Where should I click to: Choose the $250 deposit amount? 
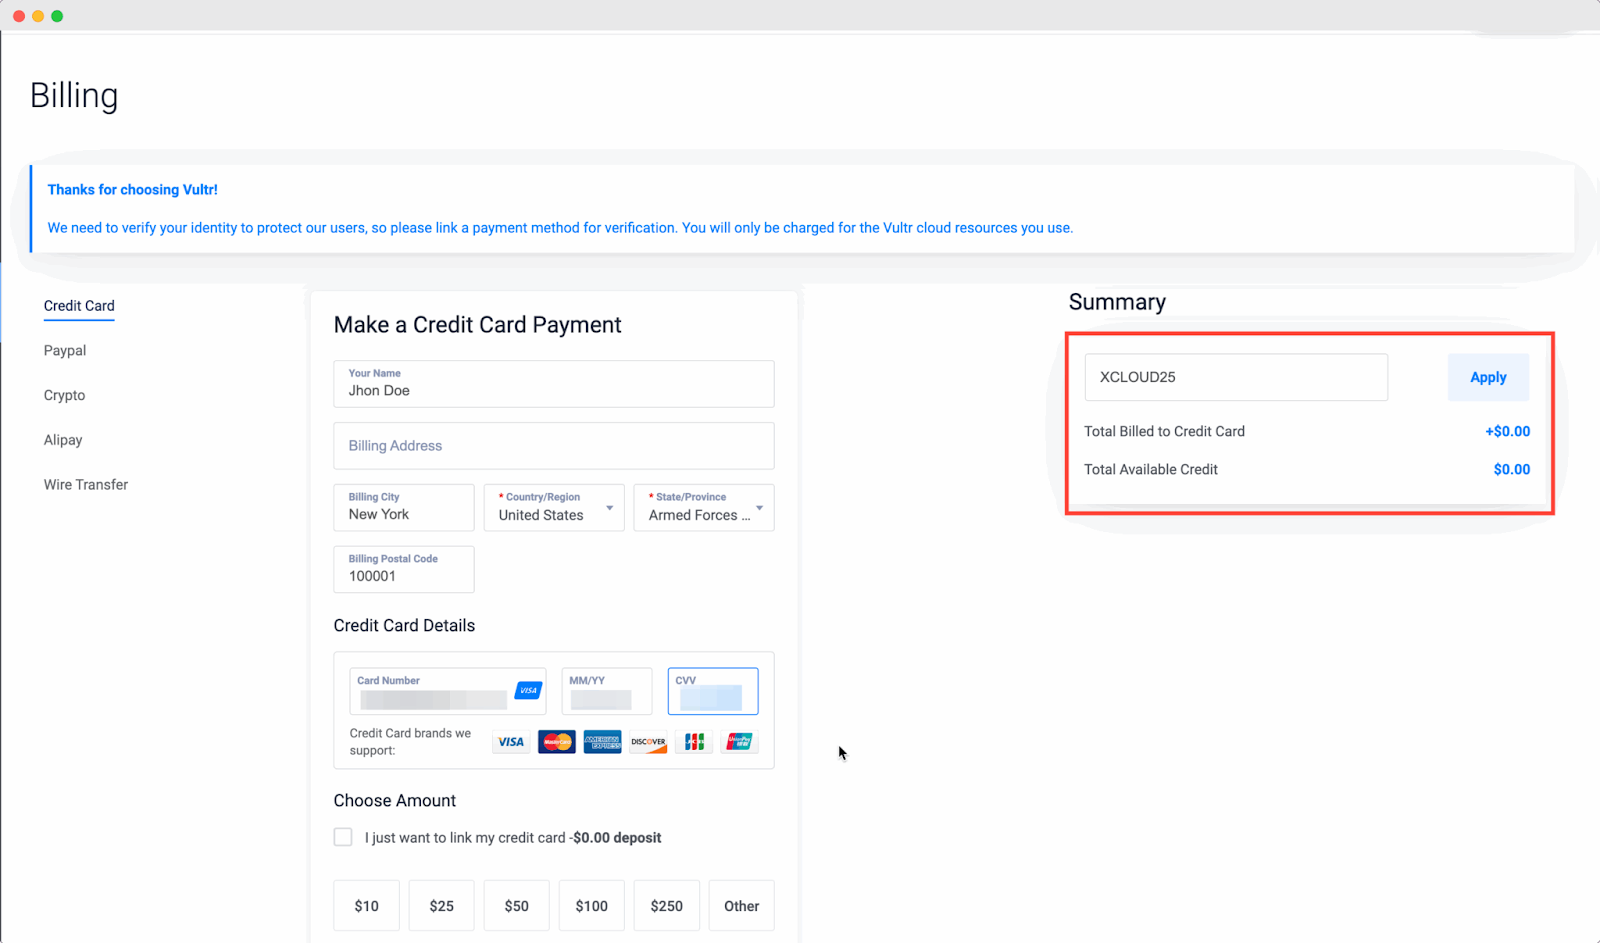[666, 905]
